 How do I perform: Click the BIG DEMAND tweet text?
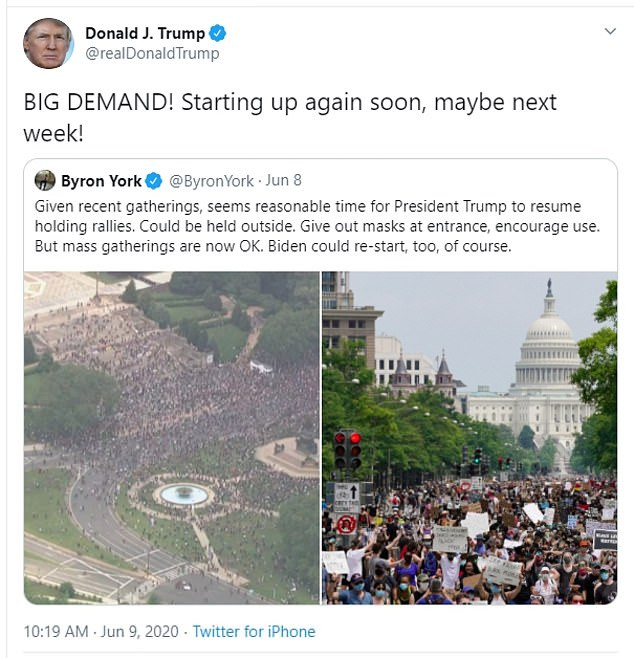290,118
